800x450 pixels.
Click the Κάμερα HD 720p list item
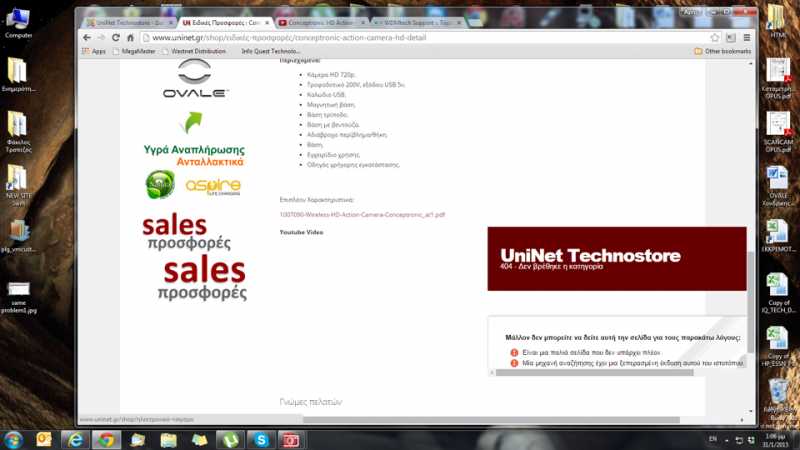pyautogui.click(x=331, y=75)
